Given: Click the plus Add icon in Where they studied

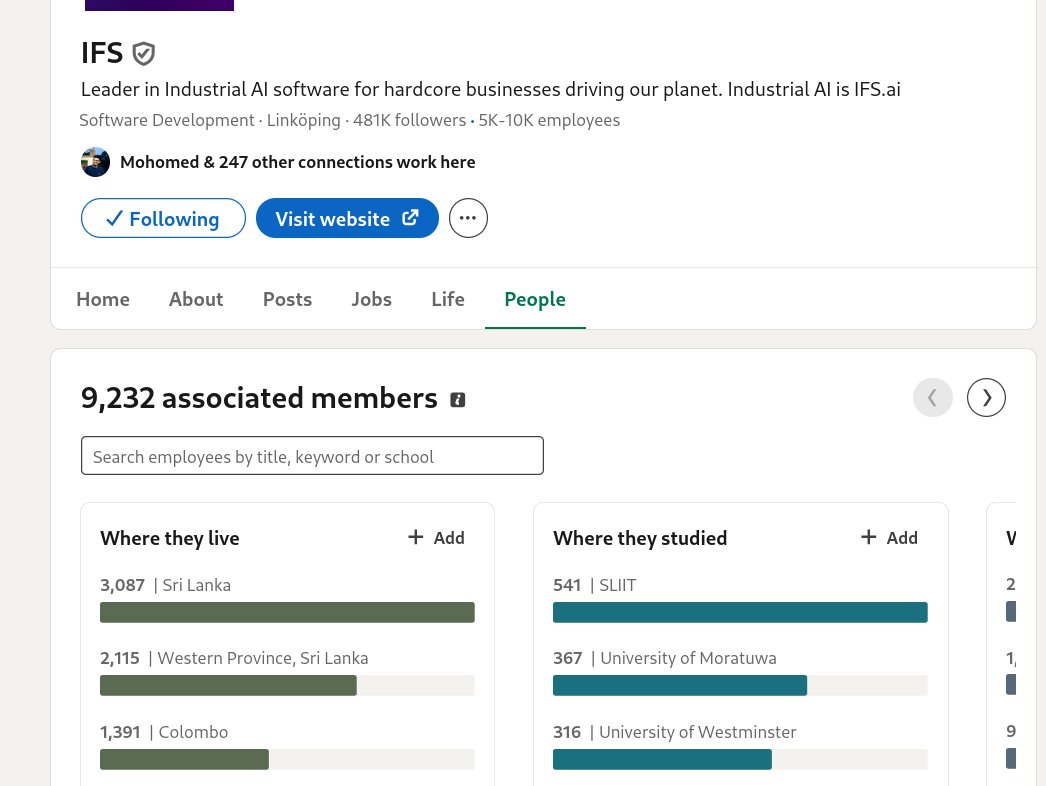Looking at the screenshot, I should 869,537.
